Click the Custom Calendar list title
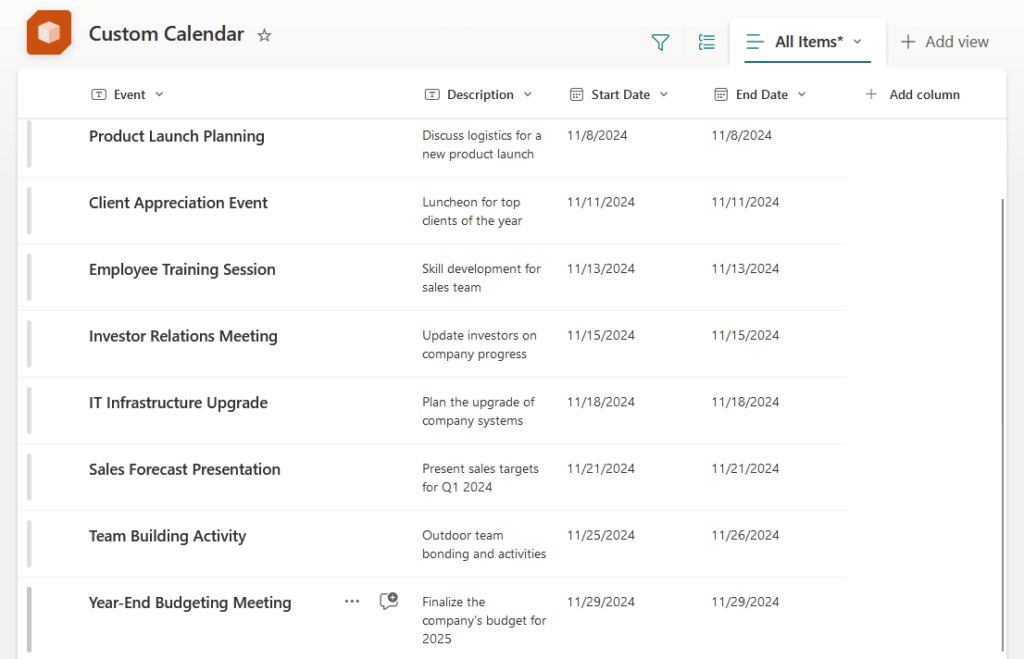Viewport: 1024px width, 659px height. click(x=166, y=34)
